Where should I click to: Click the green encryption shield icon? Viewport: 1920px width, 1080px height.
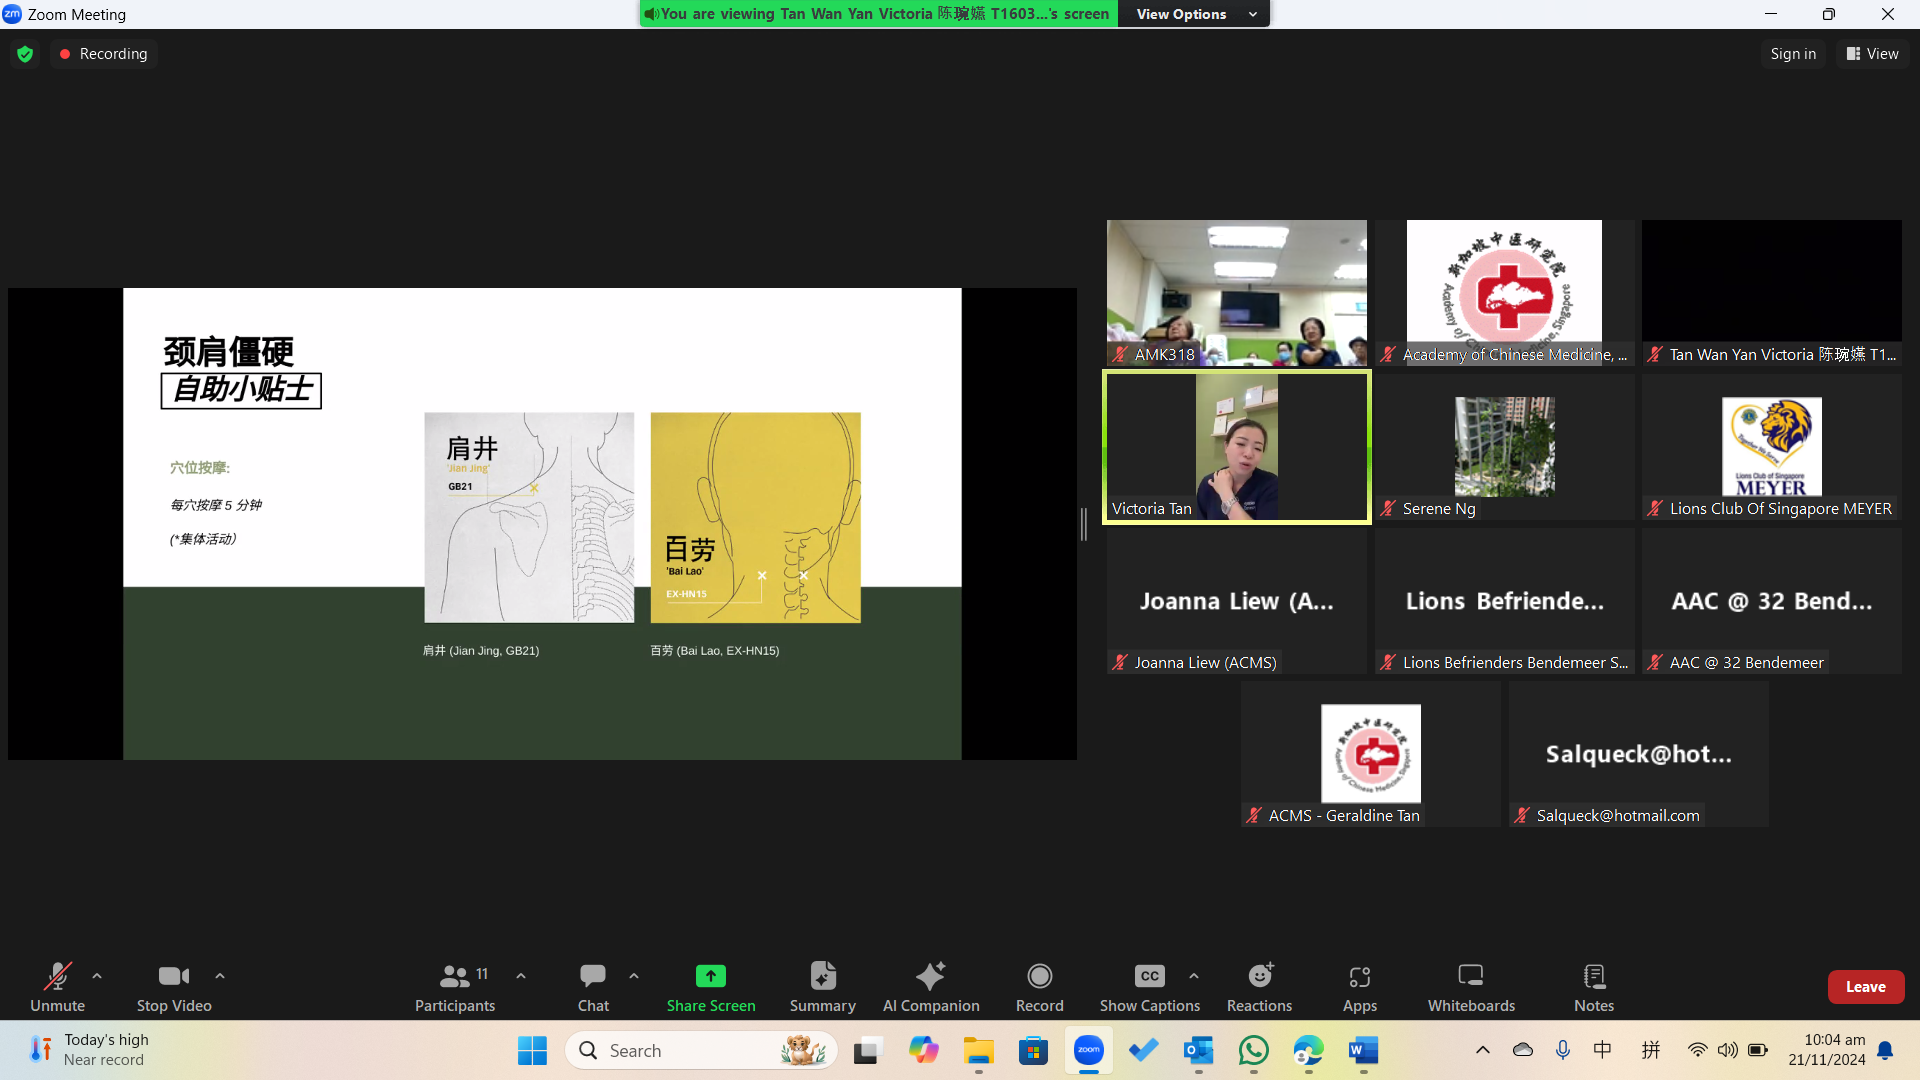(x=25, y=54)
